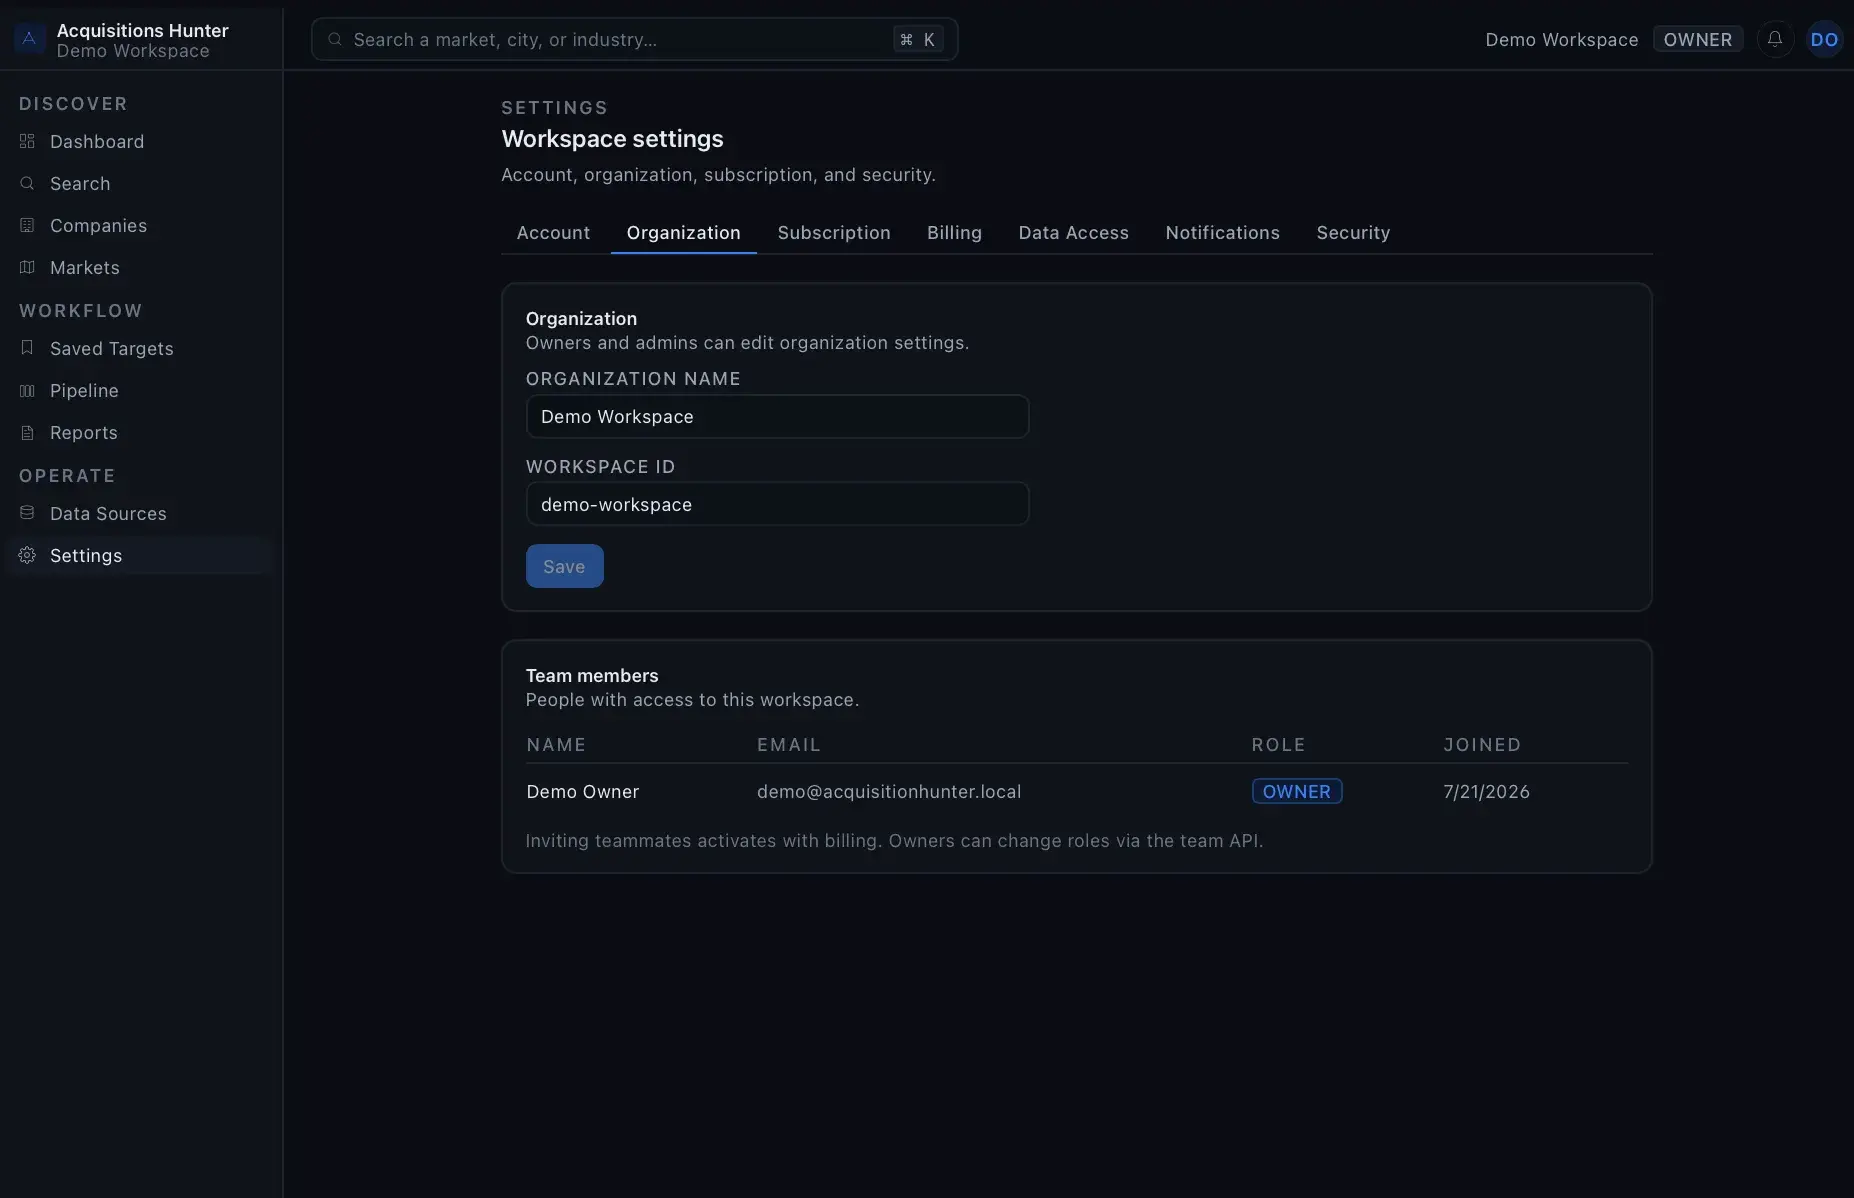Click the Markets map icon
The width and height of the screenshot is (1854, 1198).
click(27, 267)
